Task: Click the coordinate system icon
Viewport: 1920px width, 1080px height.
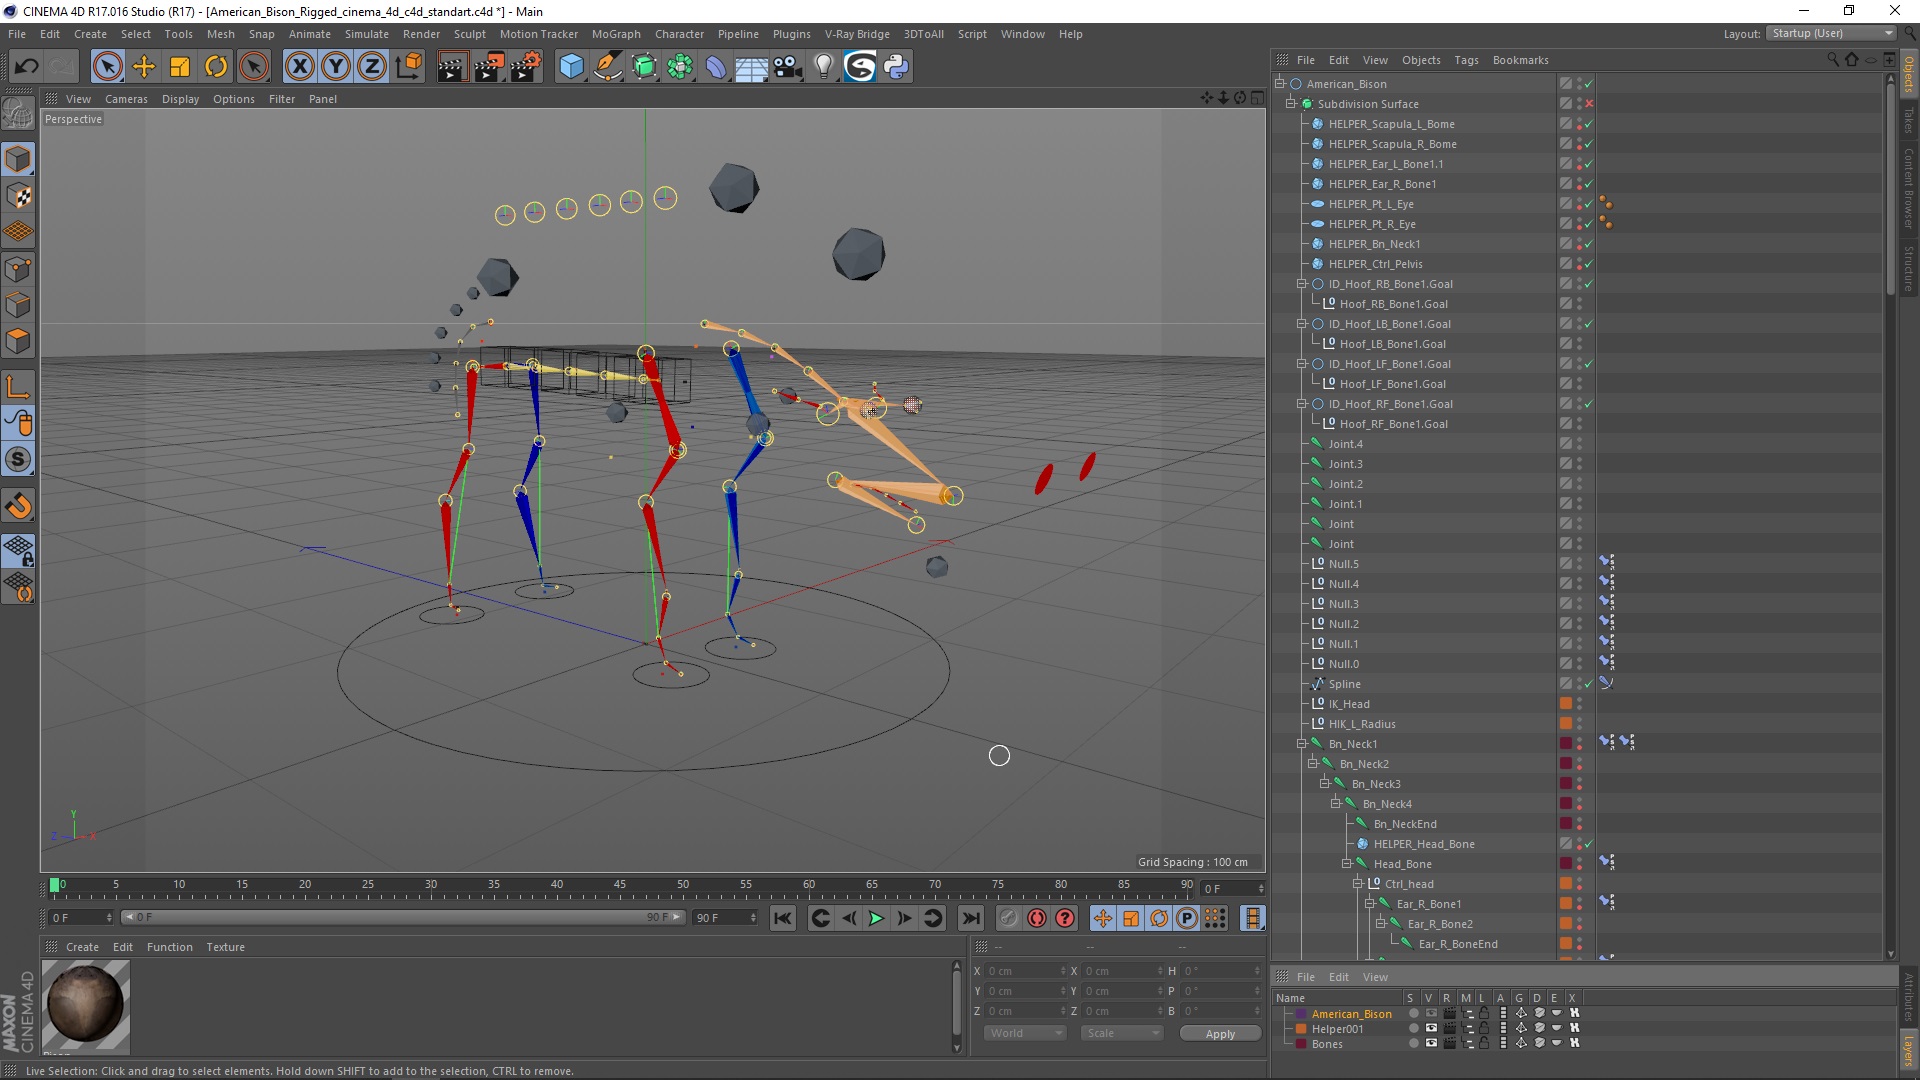Action: click(x=408, y=67)
